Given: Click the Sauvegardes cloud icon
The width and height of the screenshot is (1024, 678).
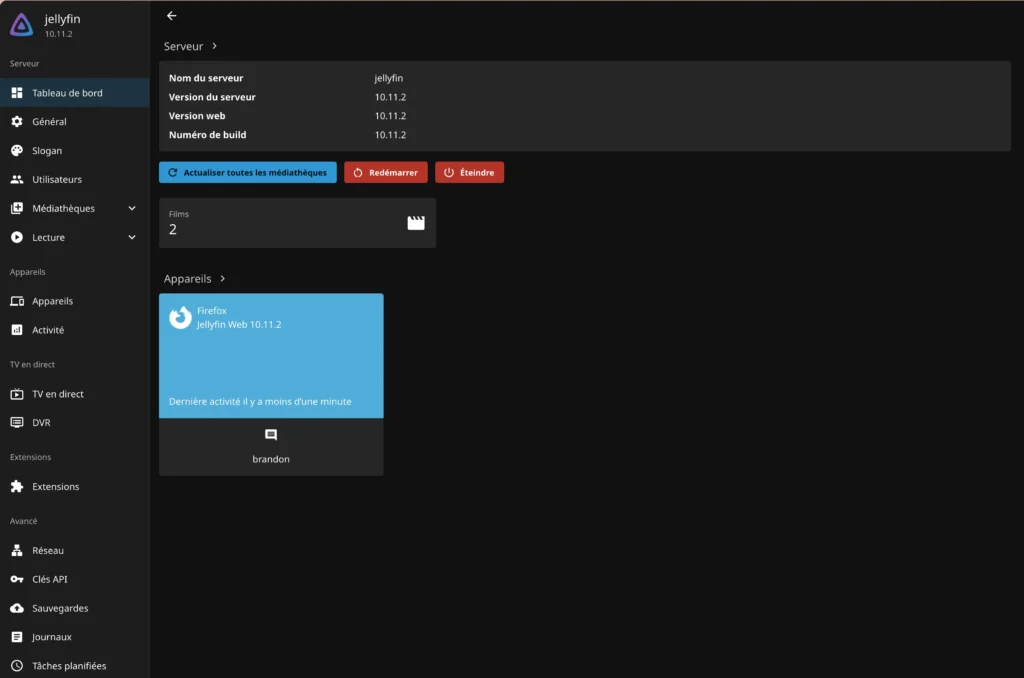Looking at the screenshot, I should [x=16, y=608].
